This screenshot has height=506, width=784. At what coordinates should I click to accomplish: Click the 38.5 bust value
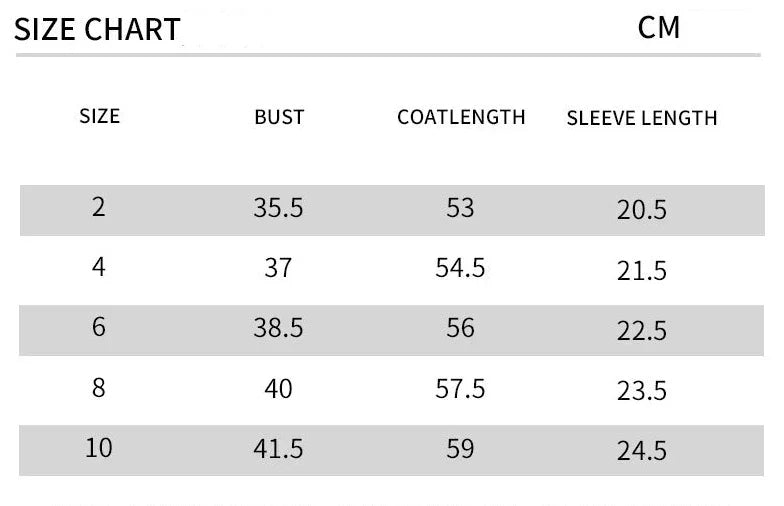[278, 328]
